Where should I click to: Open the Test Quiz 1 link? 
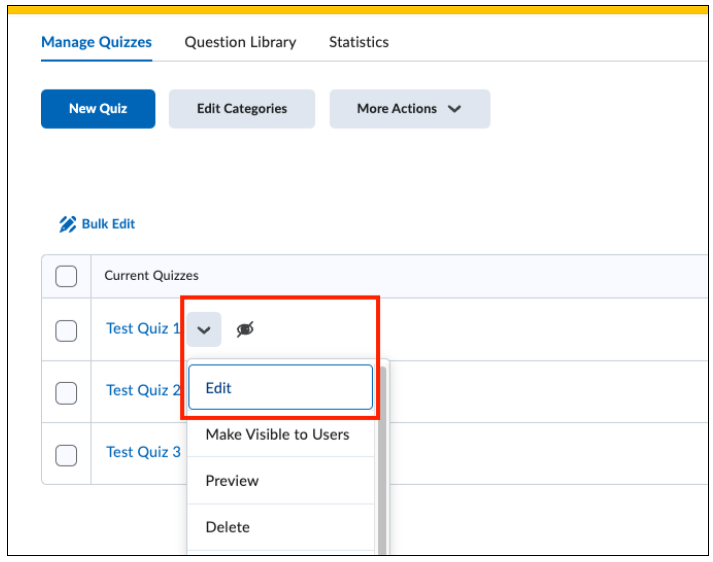point(143,328)
